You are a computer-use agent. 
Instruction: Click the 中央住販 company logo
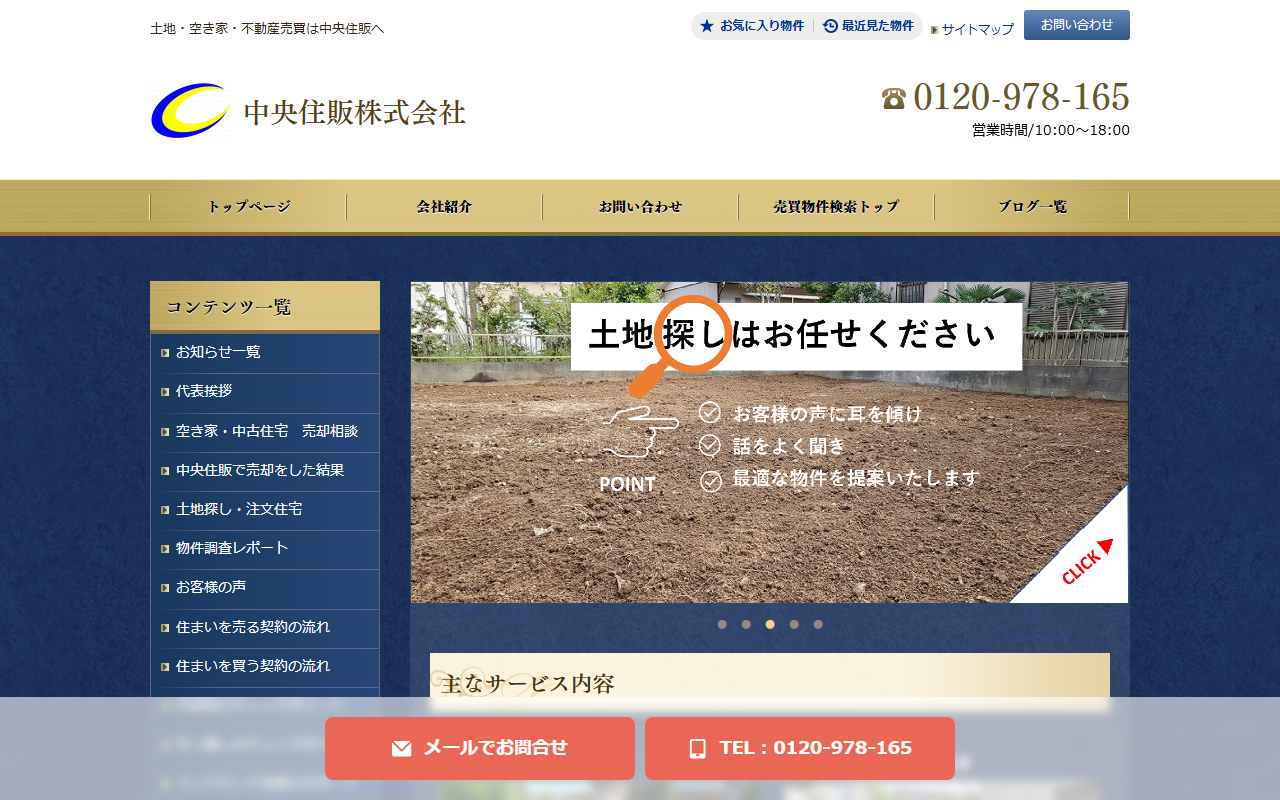[x=308, y=111]
